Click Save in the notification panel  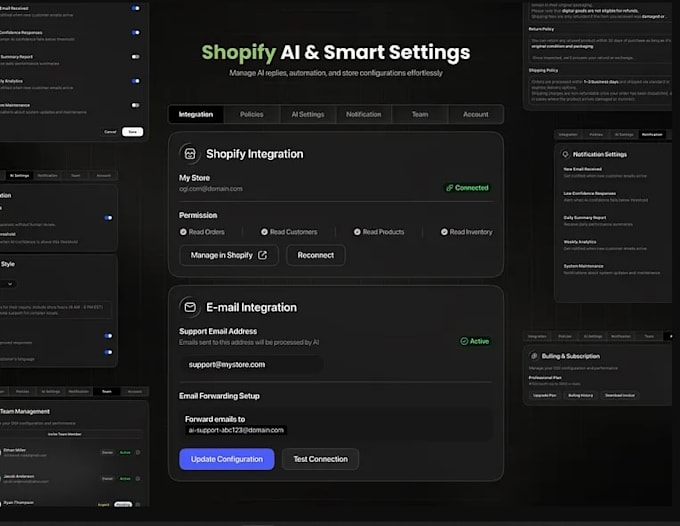(133, 132)
